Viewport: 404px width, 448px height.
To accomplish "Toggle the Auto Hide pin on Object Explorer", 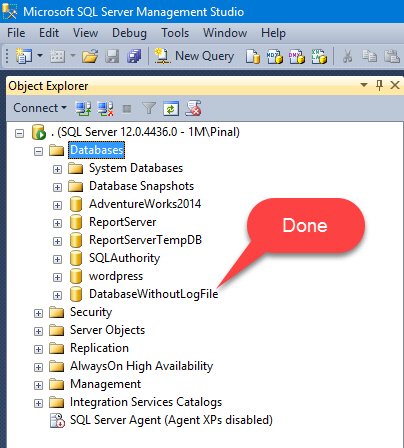I will click(379, 85).
